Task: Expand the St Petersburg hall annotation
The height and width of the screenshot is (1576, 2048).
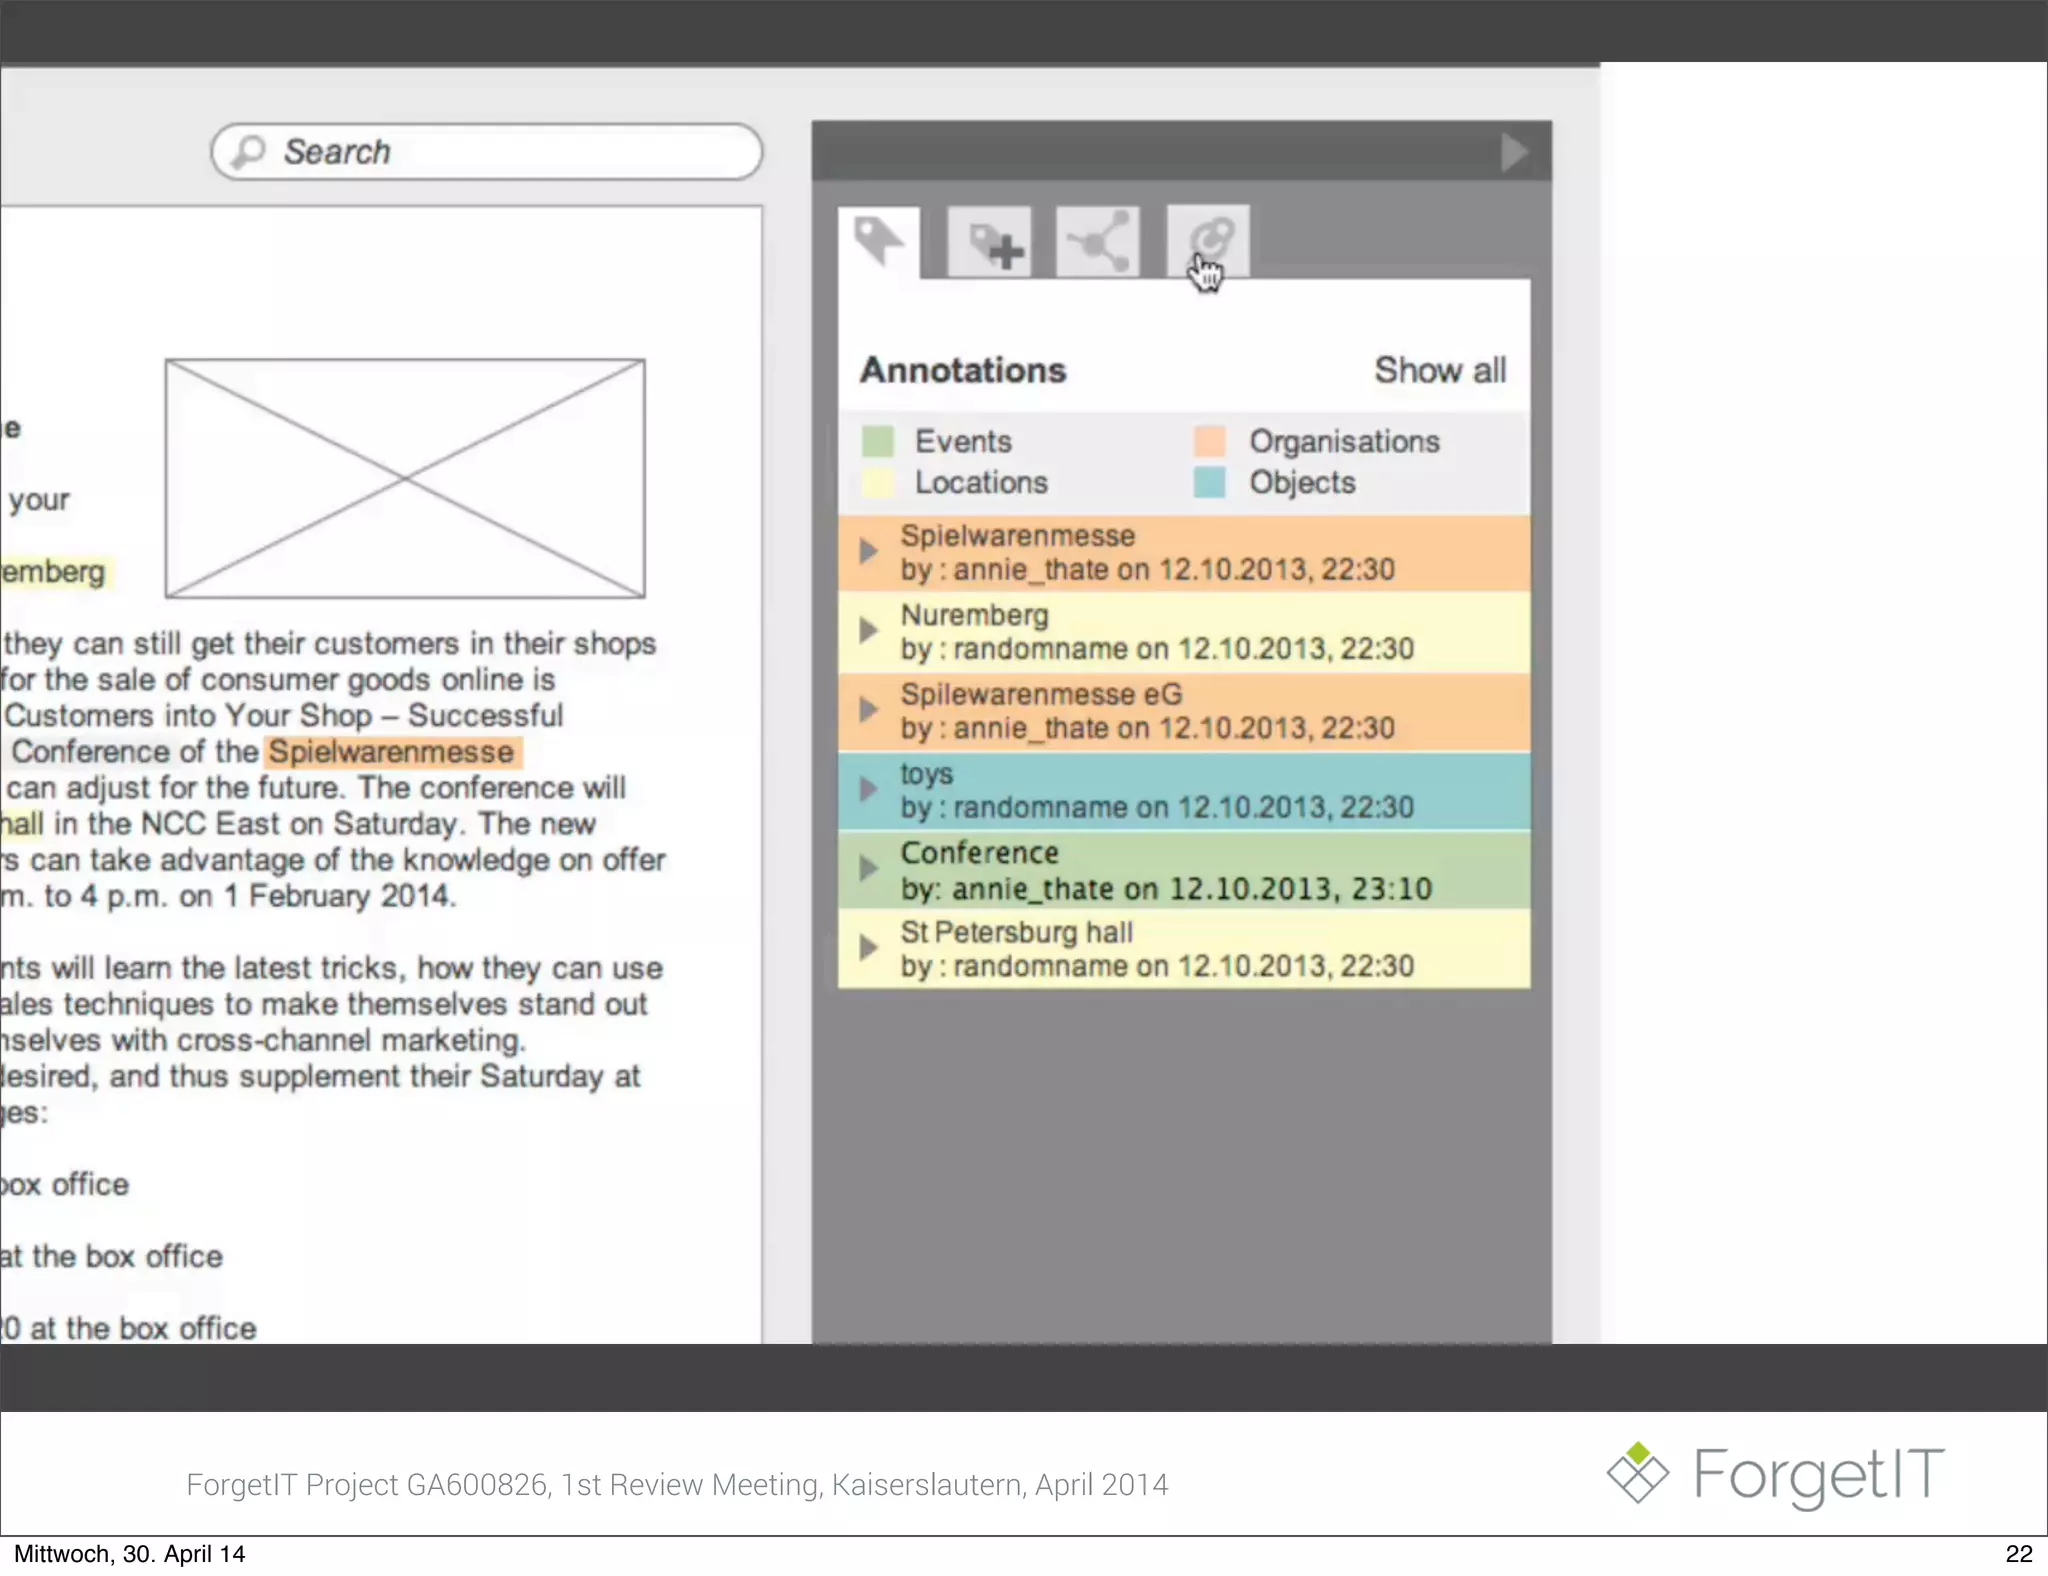Action: click(868, 947)
